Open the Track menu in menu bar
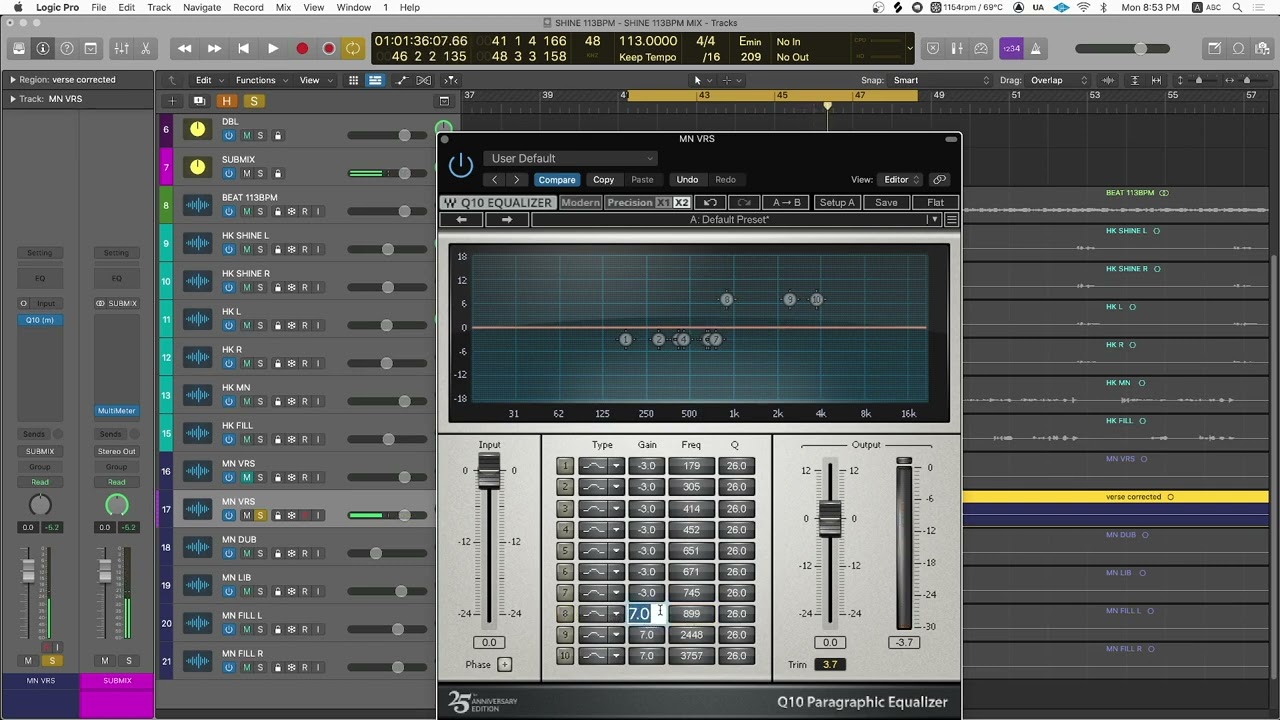Viewport: 1280px width, 720px height. 159,7
